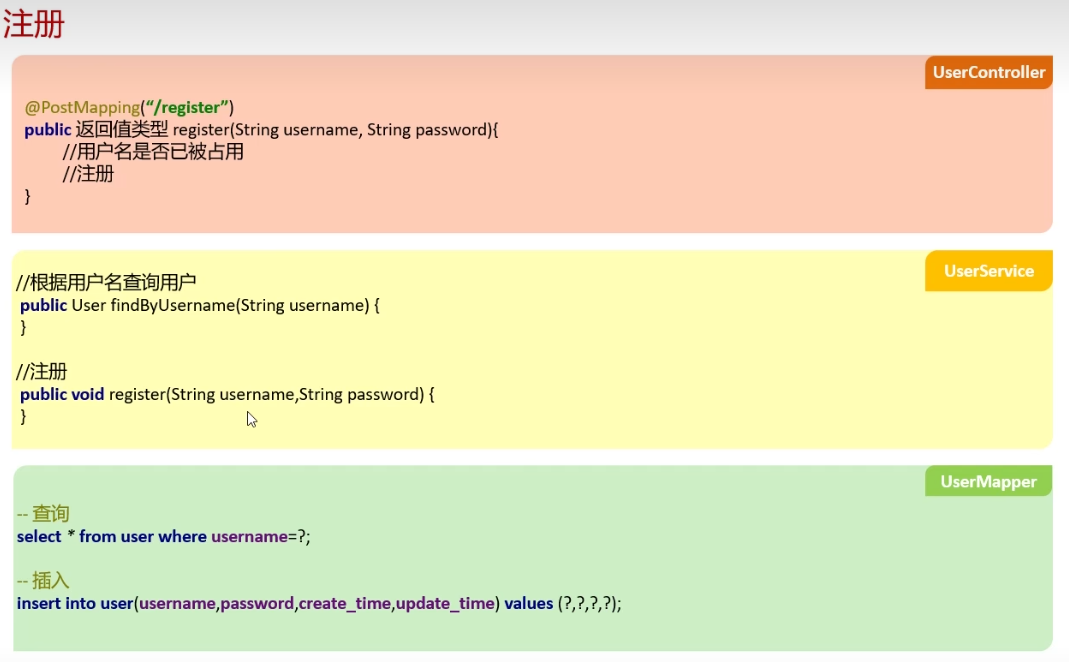
Task: Click the comment //用户名是否已被占用
Action: [x=153, y=151]
